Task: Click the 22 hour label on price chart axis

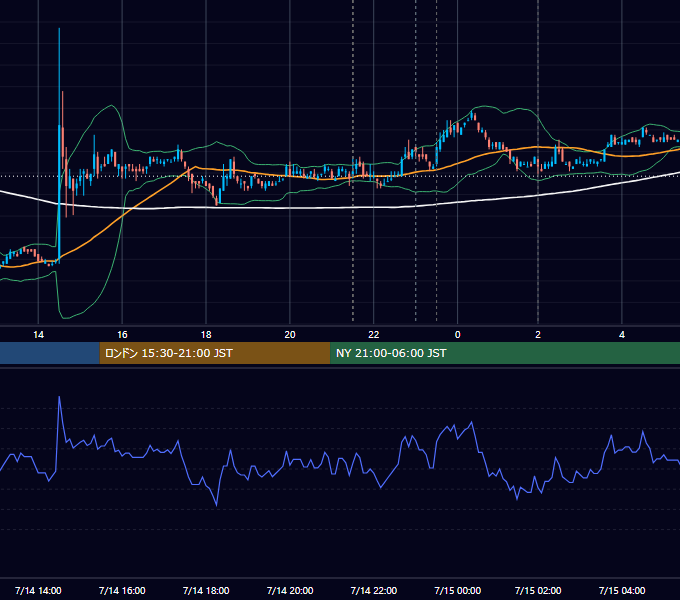Action: click(373, 335)
